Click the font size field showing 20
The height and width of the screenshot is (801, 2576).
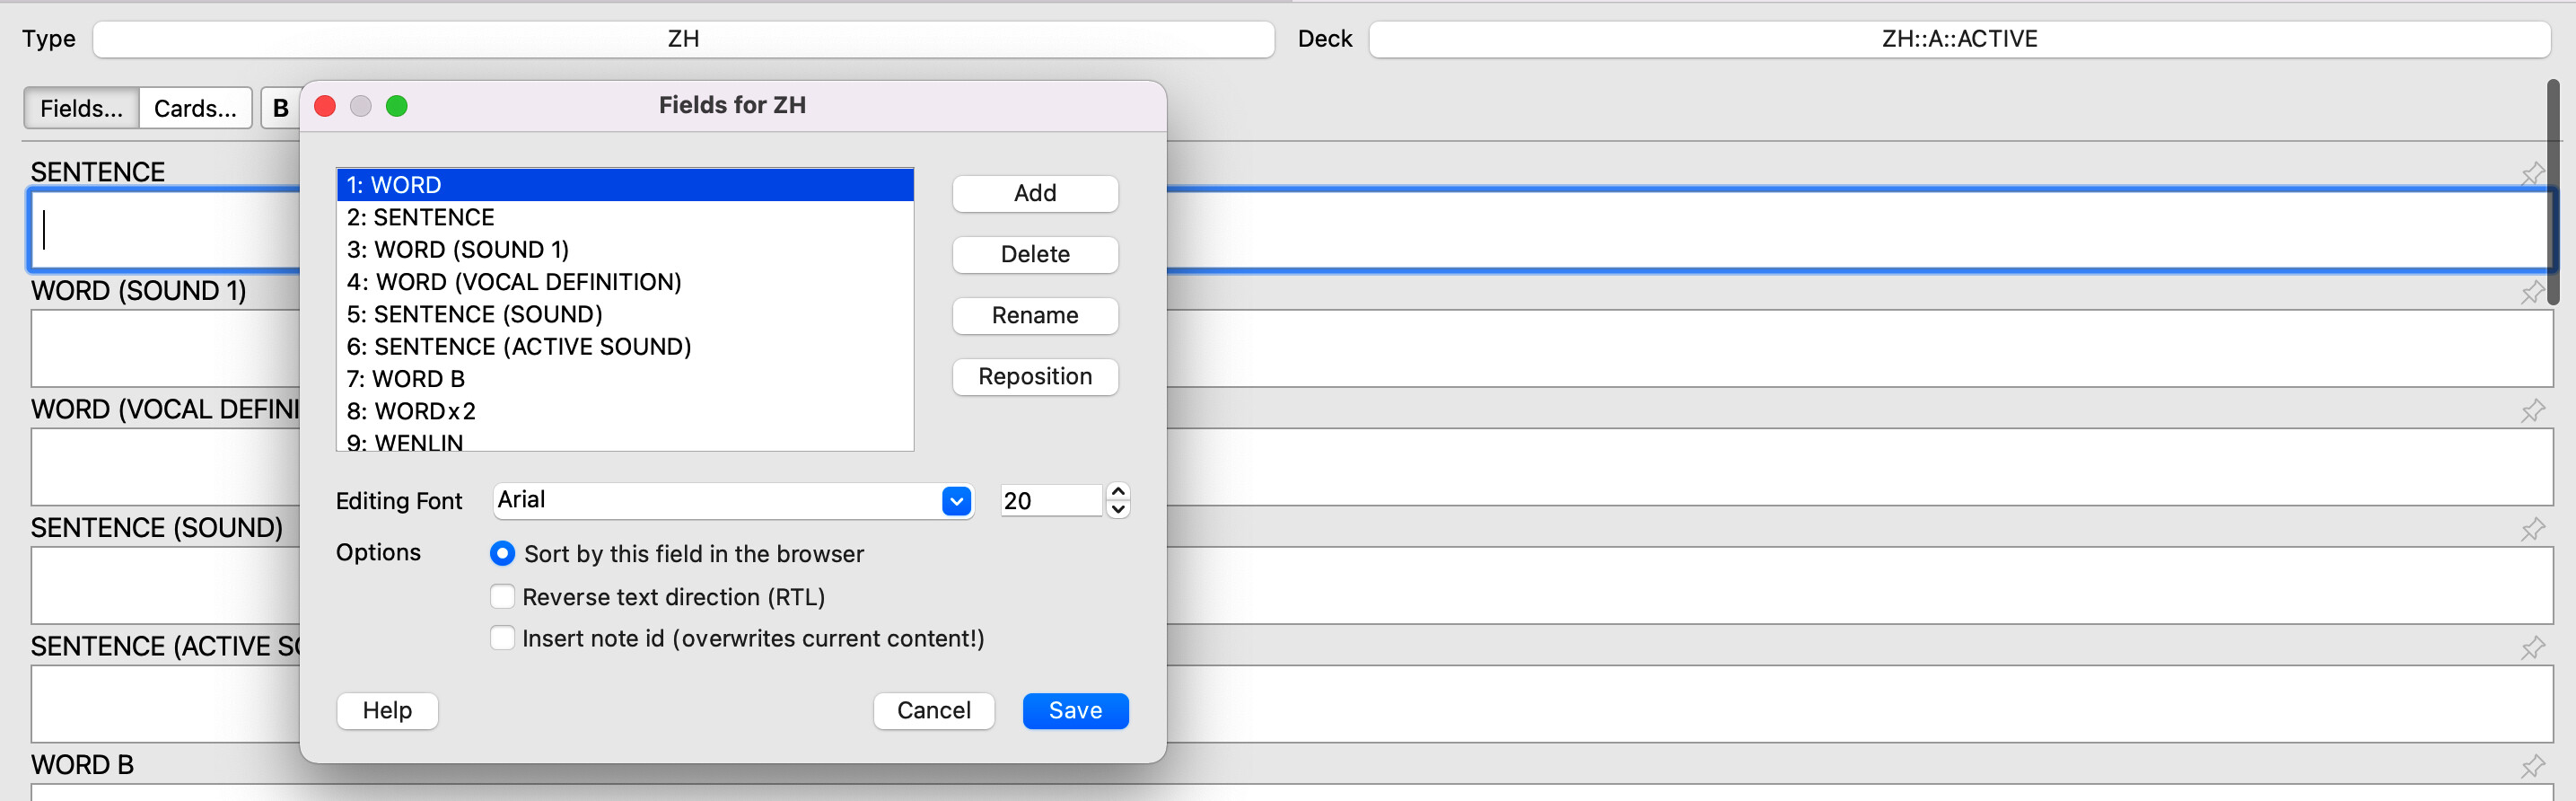tap(1052, 500)
